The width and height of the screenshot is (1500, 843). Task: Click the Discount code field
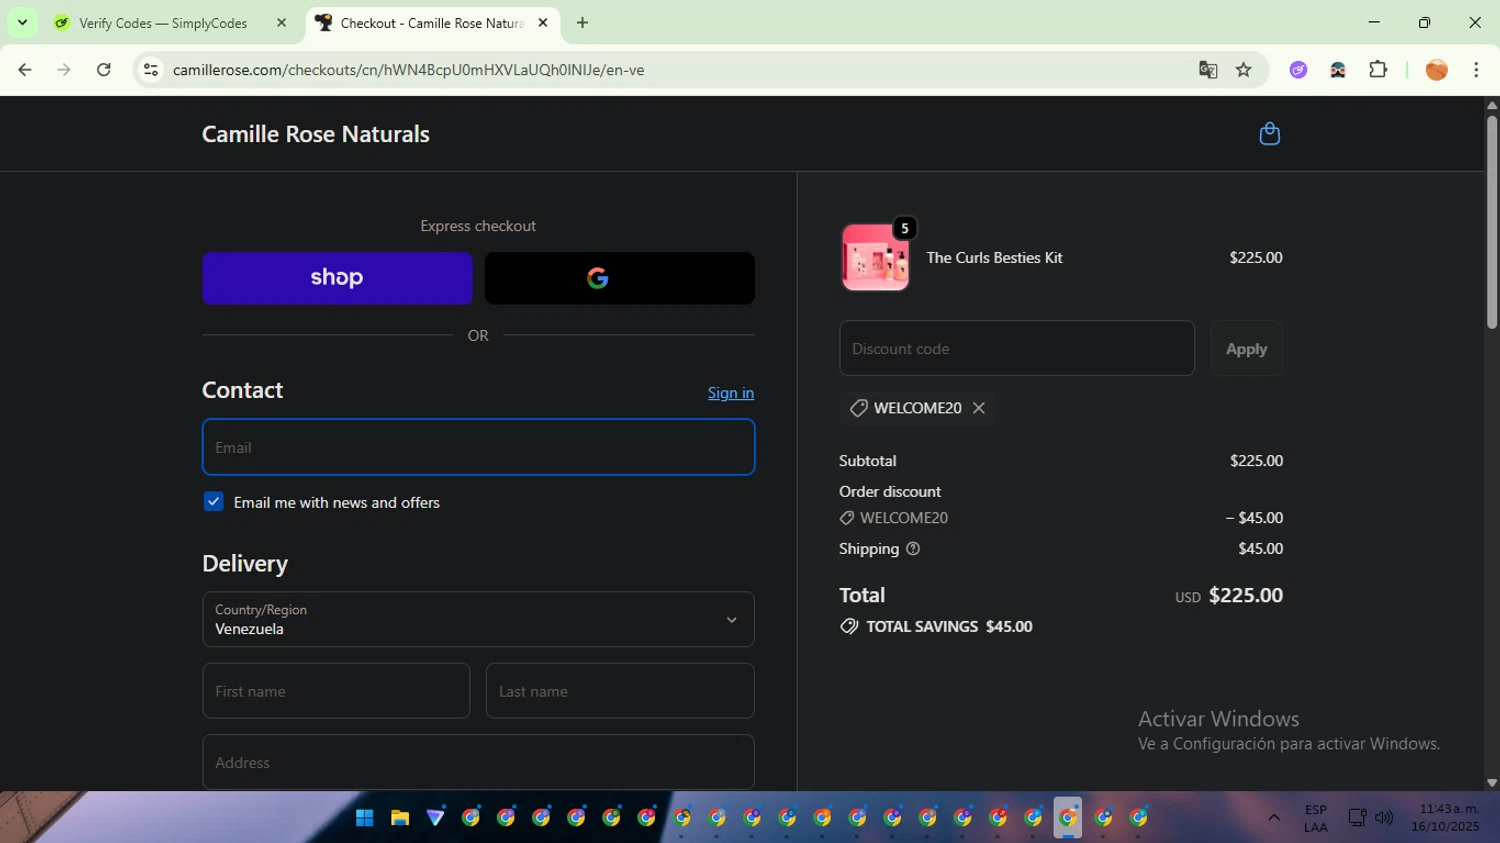1017,349
